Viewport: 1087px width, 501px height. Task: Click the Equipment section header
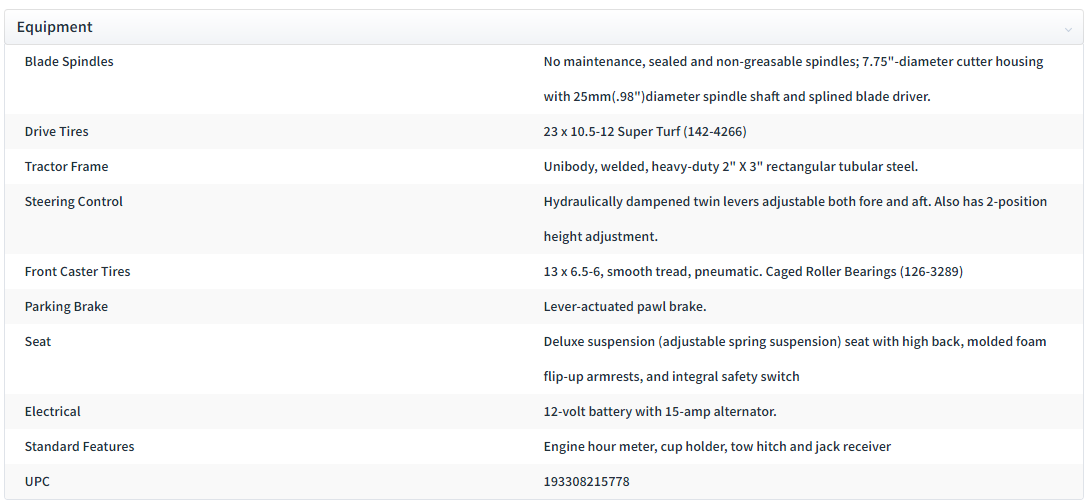pos(544,28)
